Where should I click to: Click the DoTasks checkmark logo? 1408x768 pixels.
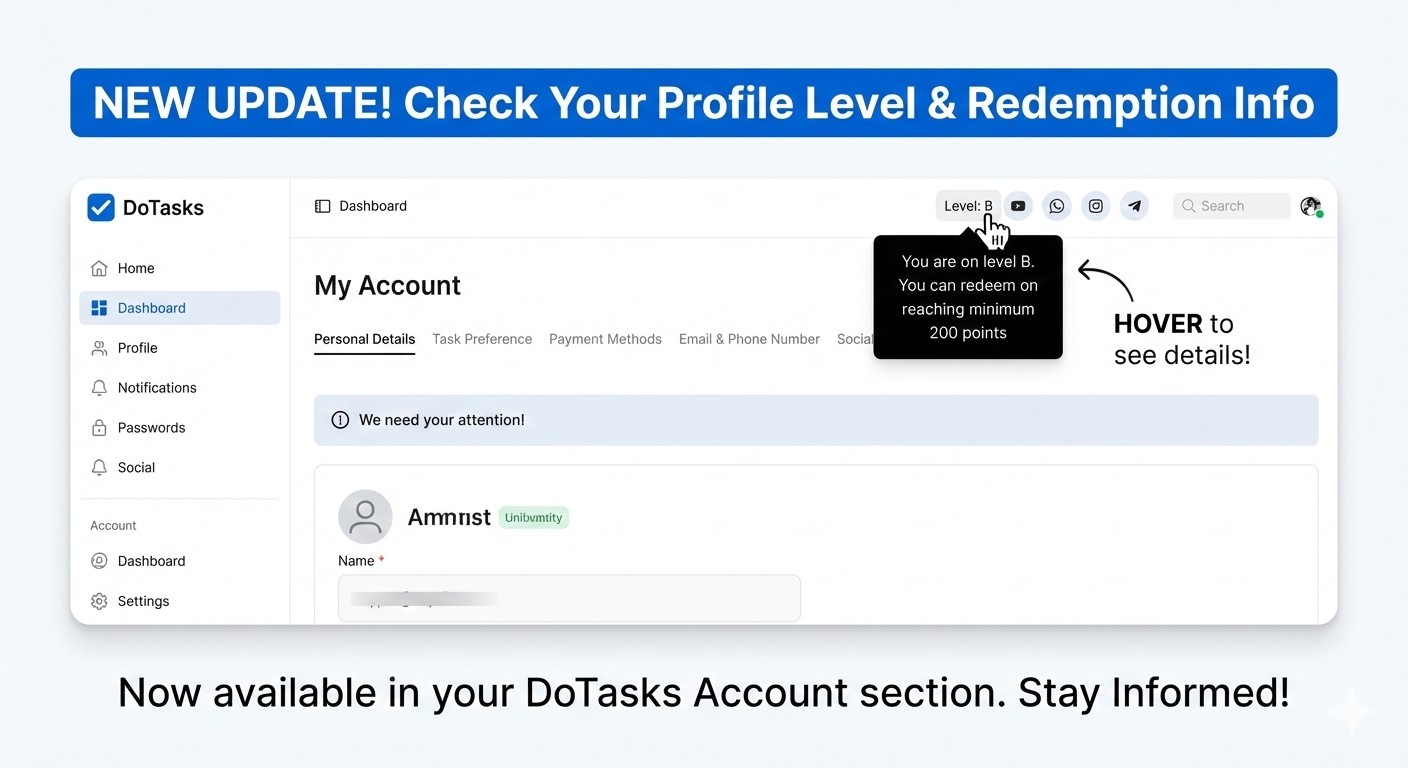click(101, 207)
